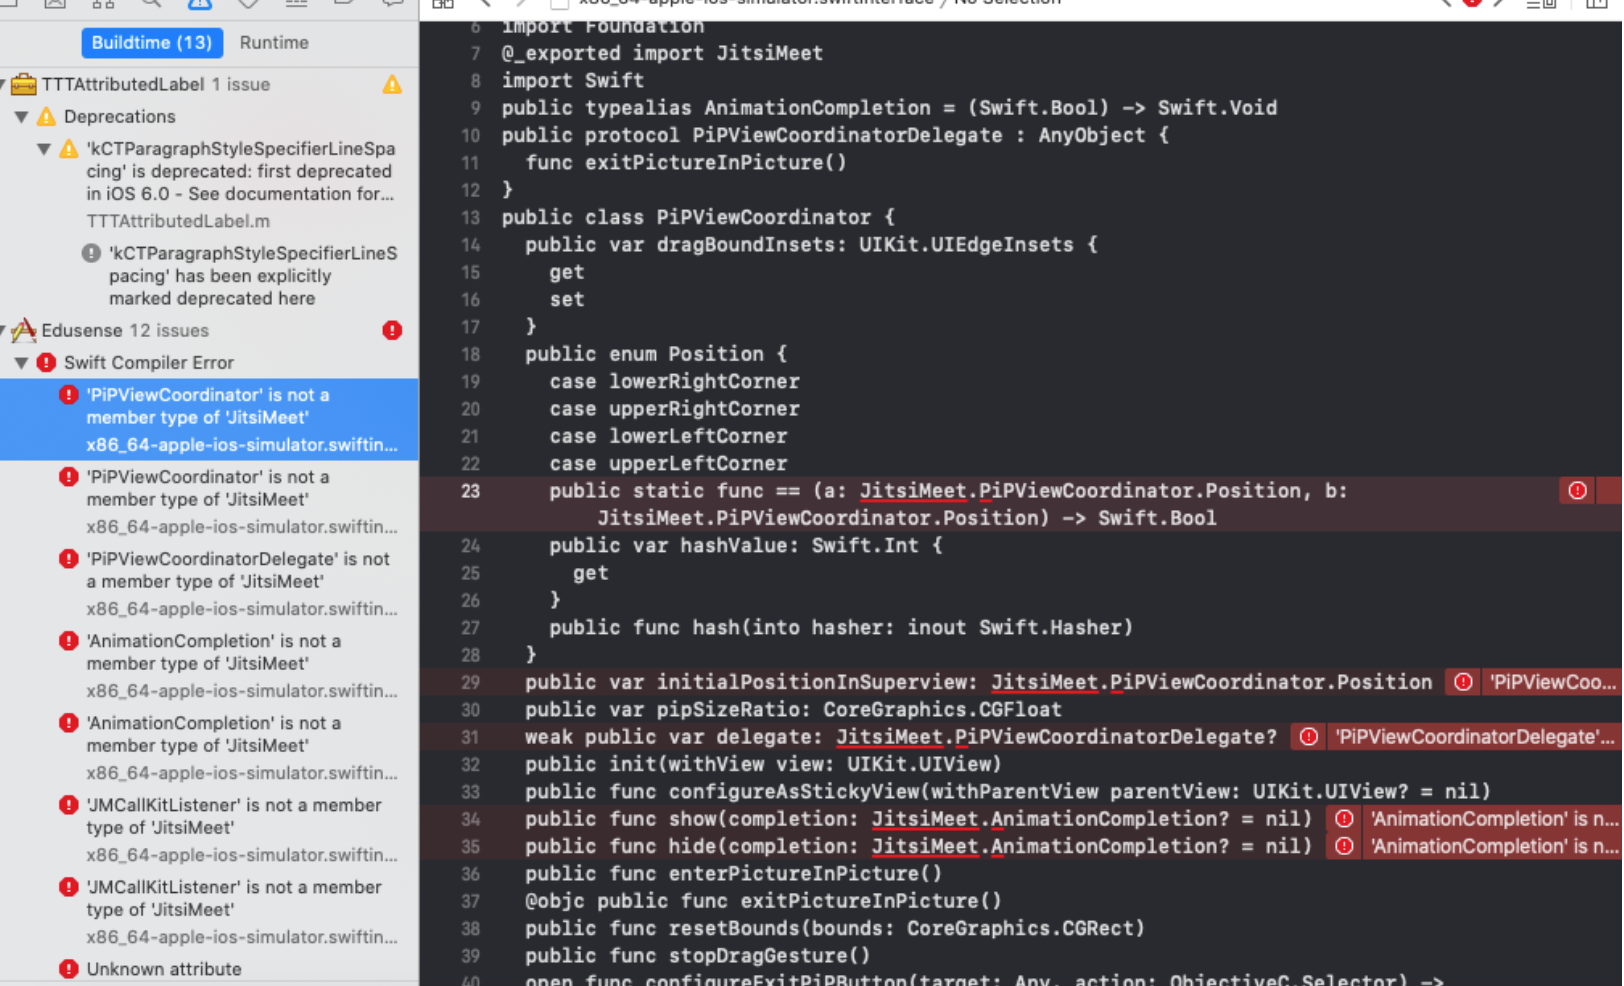Click 'resetBounds' on line 38

[733, 928]
